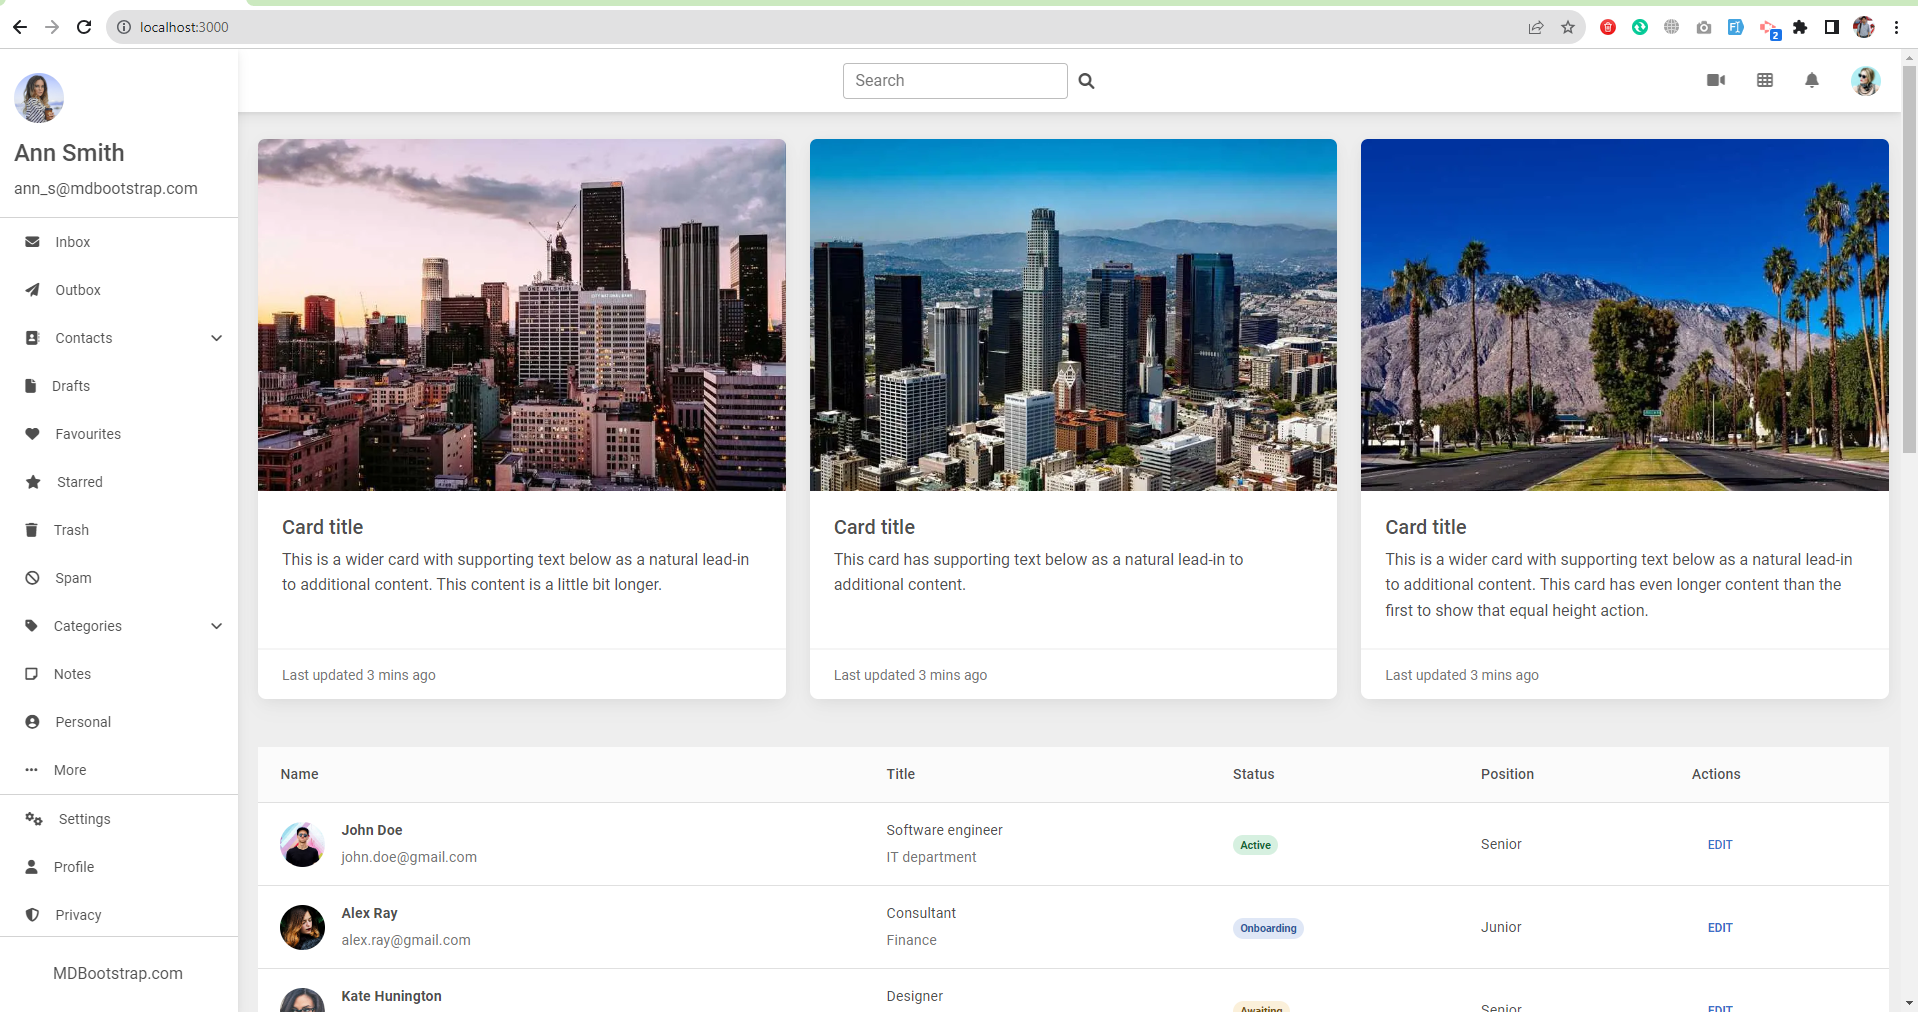Open the Settings sidebar entry
Viewport: 1918px width, 1012px height.
83,818
